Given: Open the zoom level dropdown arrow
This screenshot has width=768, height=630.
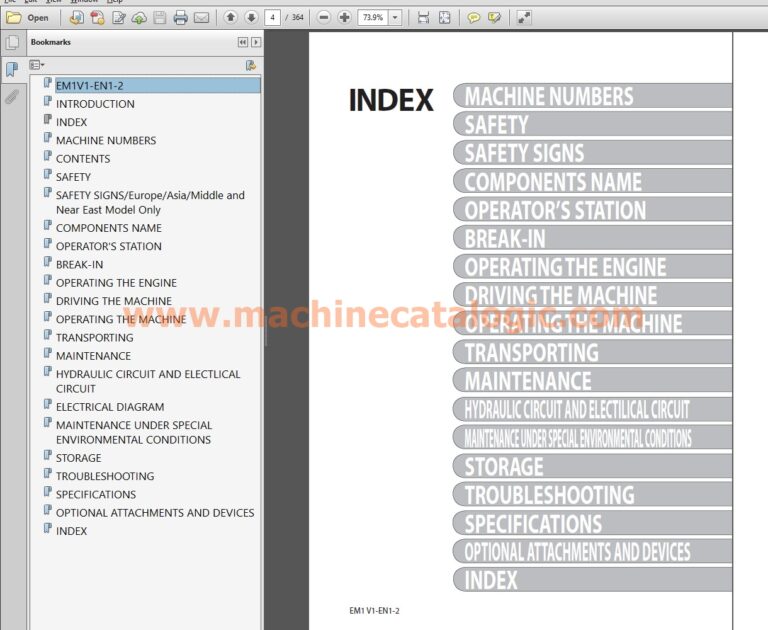Looking at the screenshot, I should point(395,18).
